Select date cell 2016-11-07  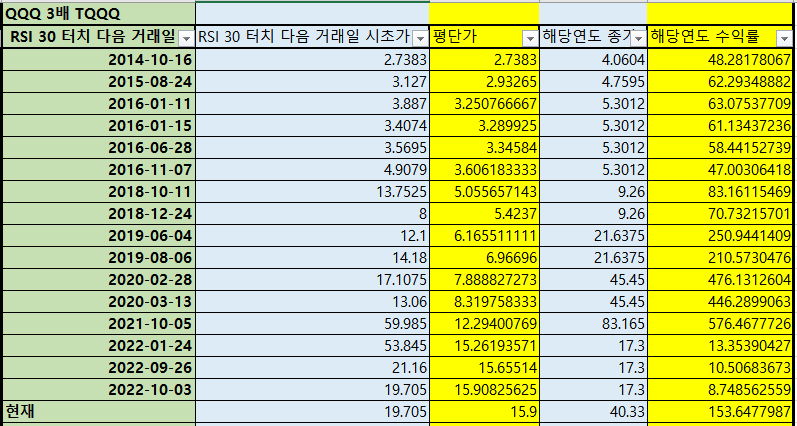99,169
